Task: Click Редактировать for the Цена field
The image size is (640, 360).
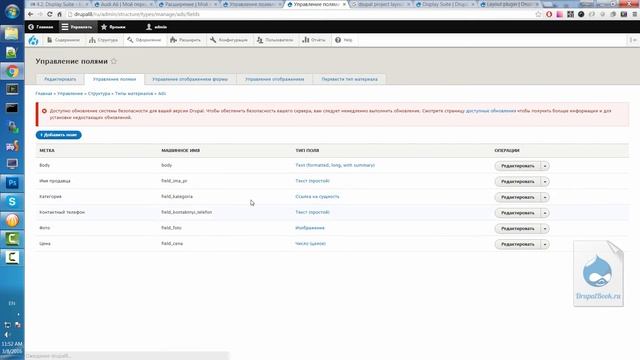Action: pos(518,244)
